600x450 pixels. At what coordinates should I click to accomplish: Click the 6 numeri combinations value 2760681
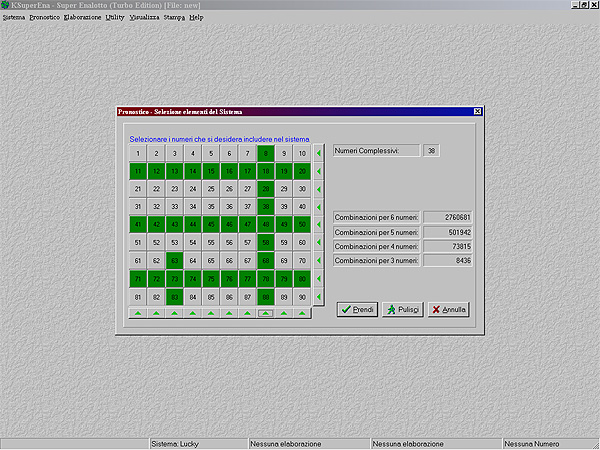448,217
